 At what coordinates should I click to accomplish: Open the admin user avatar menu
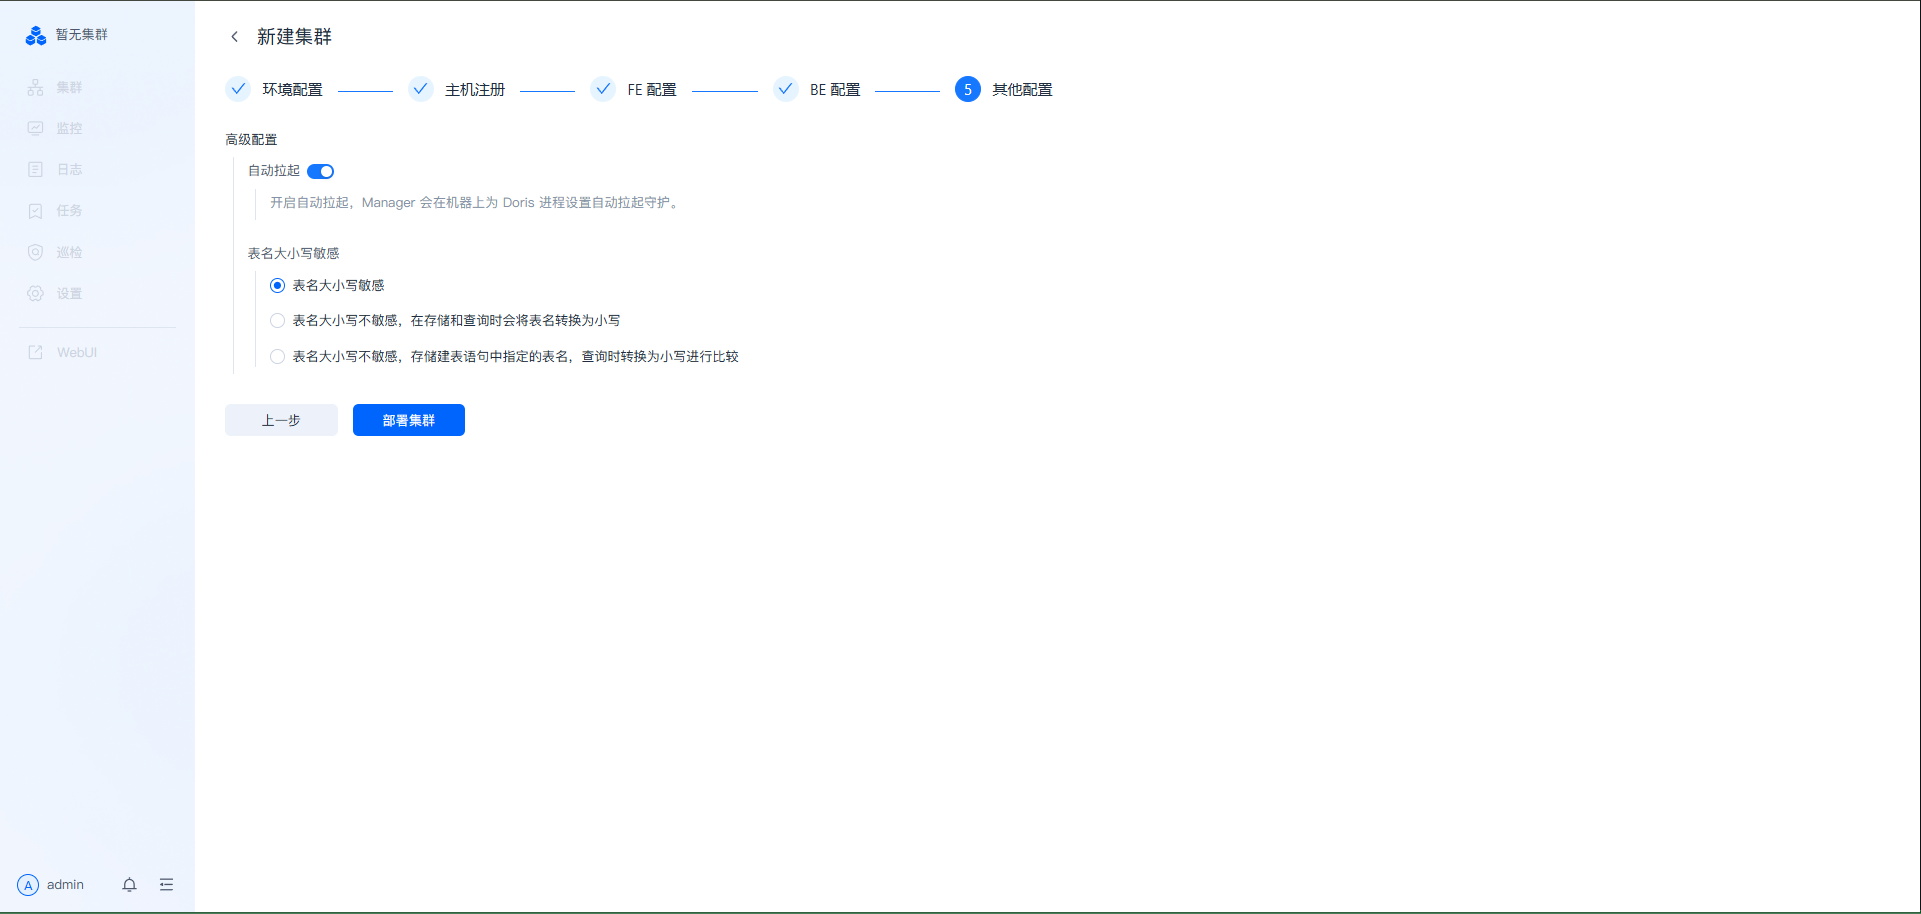[x=28, y=885]
